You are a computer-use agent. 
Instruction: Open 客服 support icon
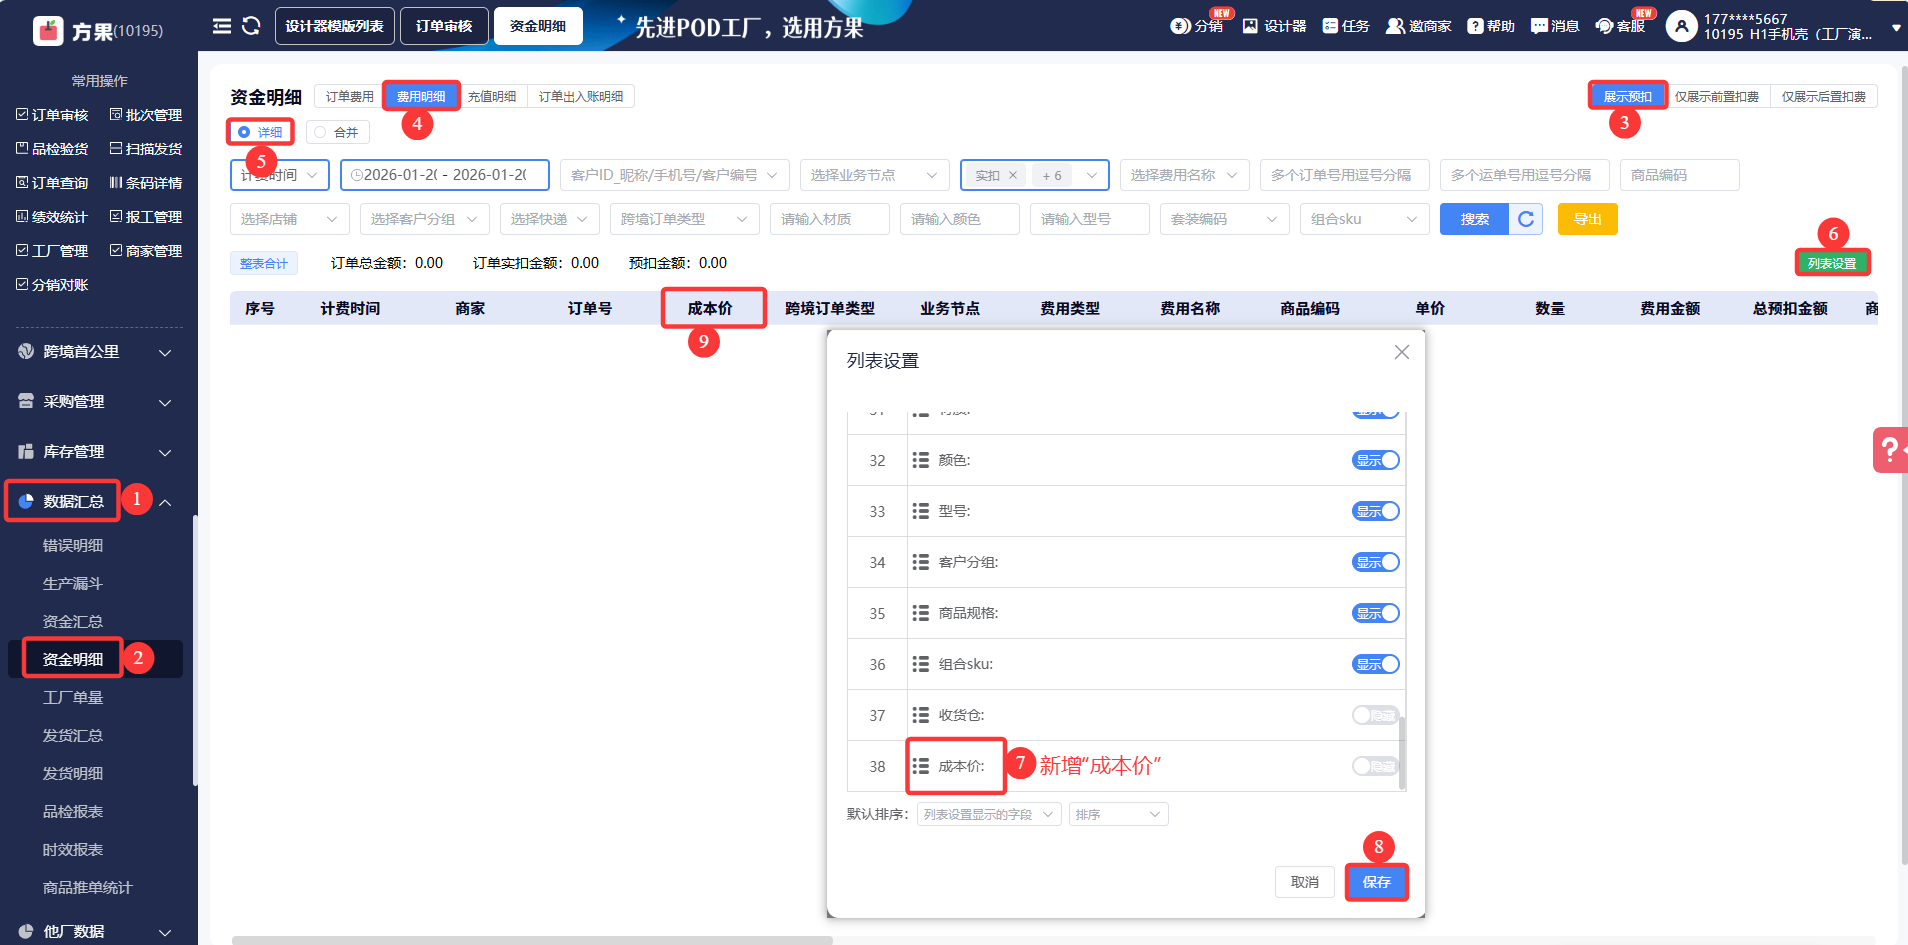(1604, 26)
